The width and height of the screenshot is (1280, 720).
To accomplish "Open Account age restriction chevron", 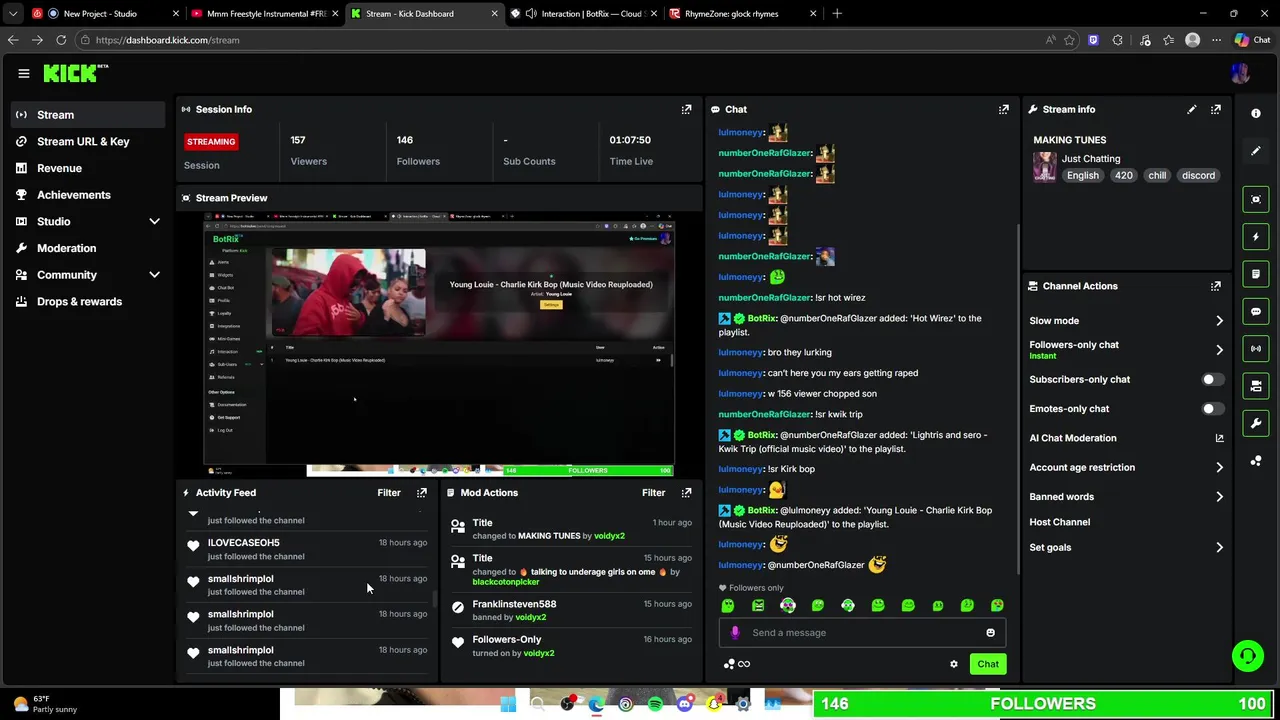I will tap(1219, 467).
